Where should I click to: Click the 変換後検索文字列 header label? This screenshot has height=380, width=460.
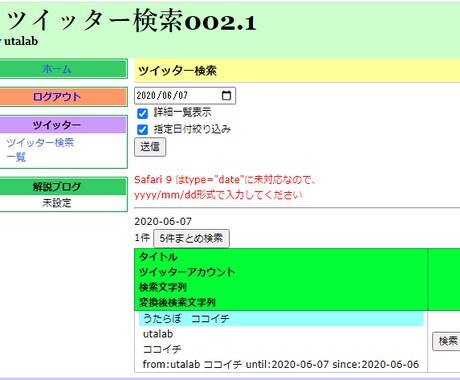[x=177, y=302]
